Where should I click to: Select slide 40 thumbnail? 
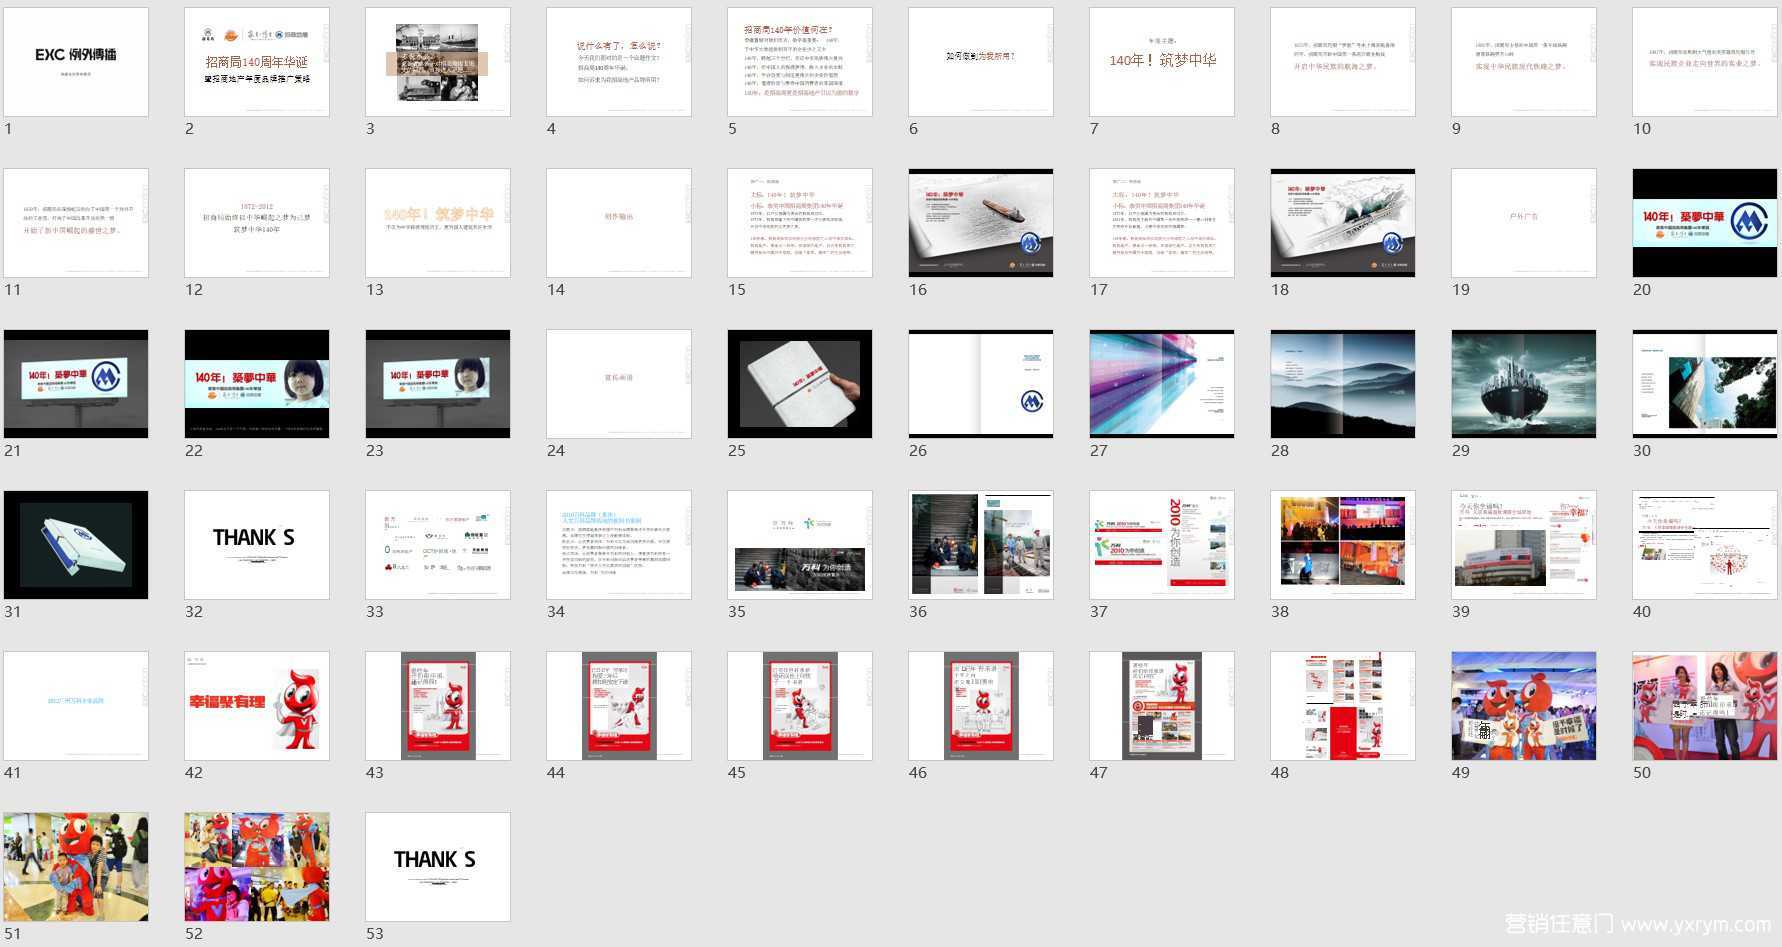coord(1705,545)
